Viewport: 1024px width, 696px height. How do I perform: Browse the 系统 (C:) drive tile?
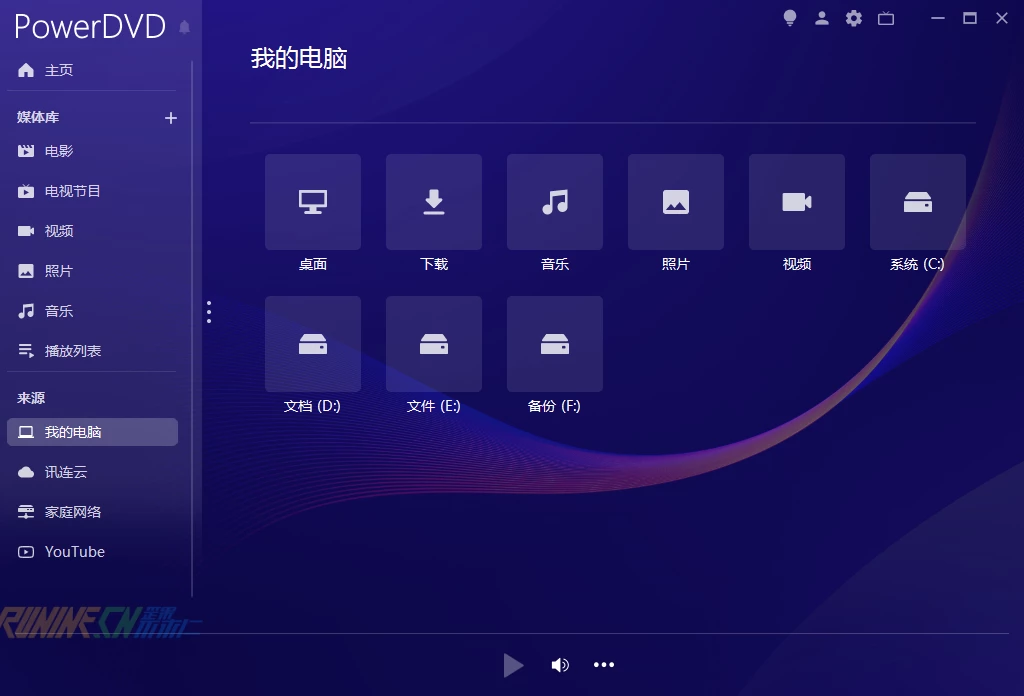click(x=918, y=202)
